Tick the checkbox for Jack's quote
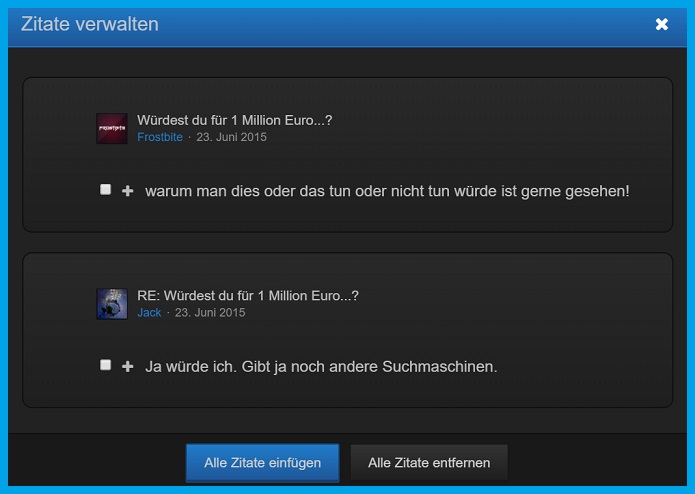Image resolution: width=695 pixels, height=494 pixels. pos(106,366)
